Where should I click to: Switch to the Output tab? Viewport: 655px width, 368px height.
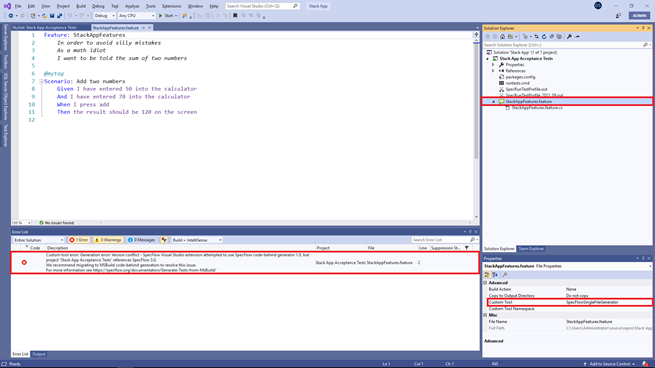click(39, 354)
